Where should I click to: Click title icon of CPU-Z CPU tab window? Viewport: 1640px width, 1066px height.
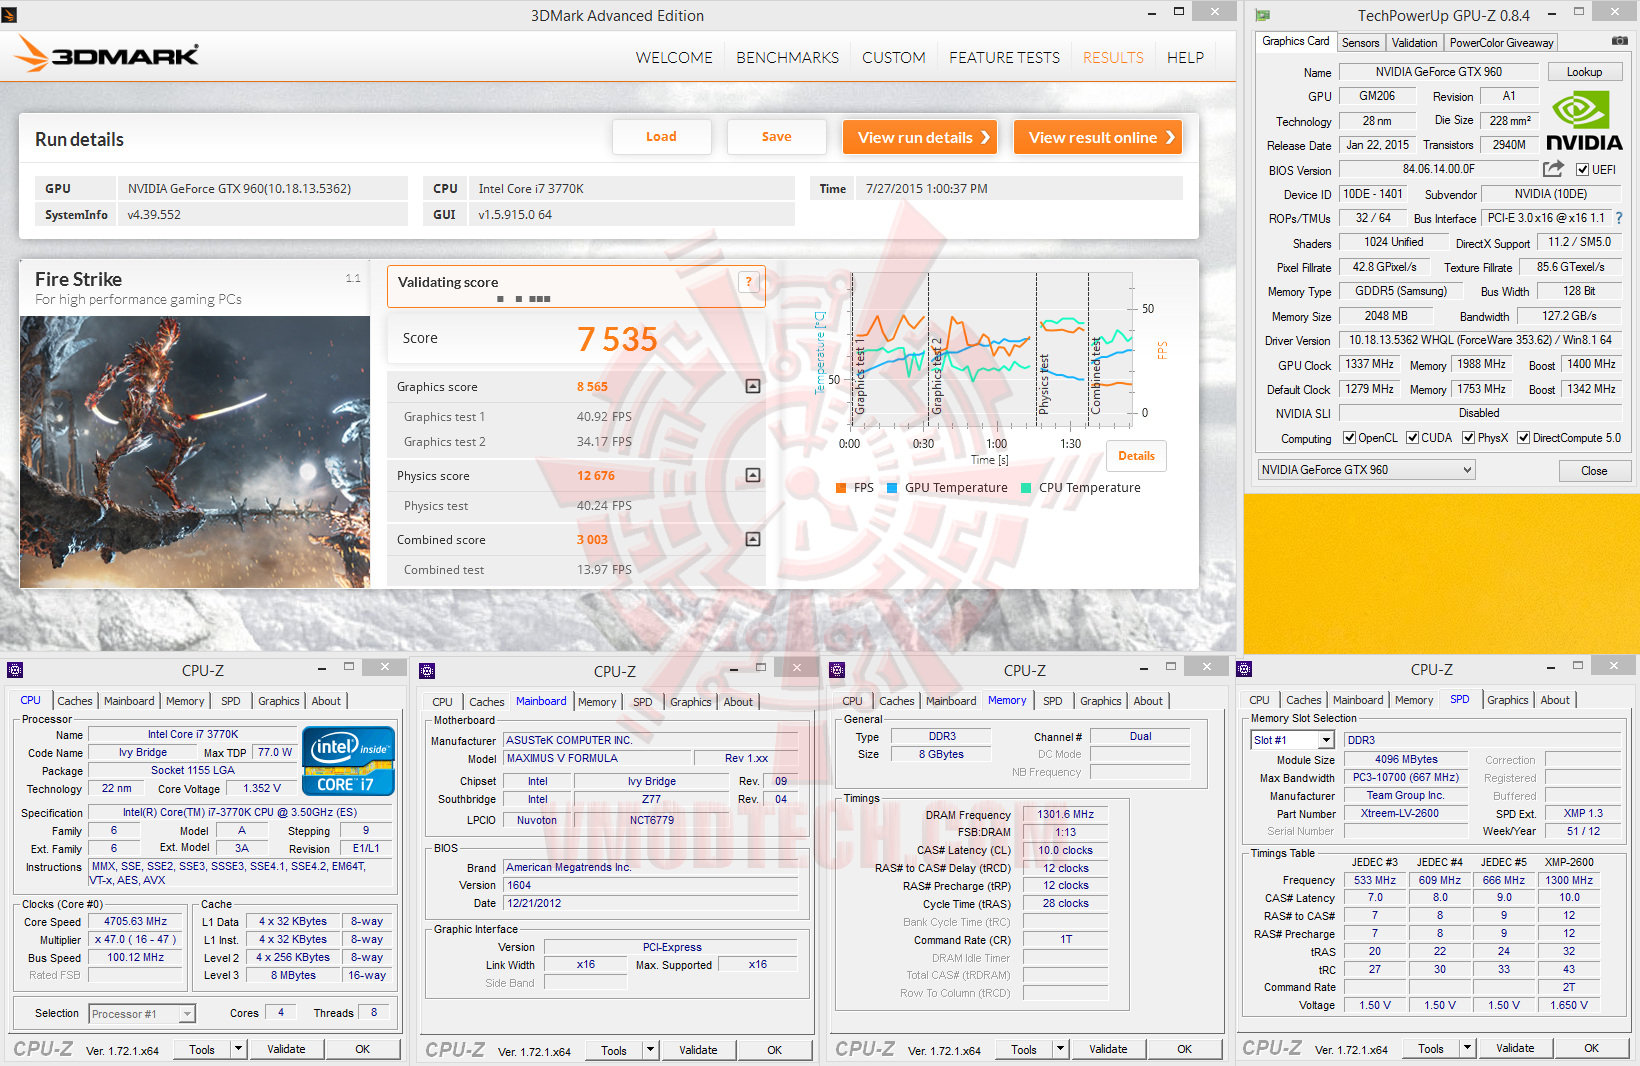(14, 670)
